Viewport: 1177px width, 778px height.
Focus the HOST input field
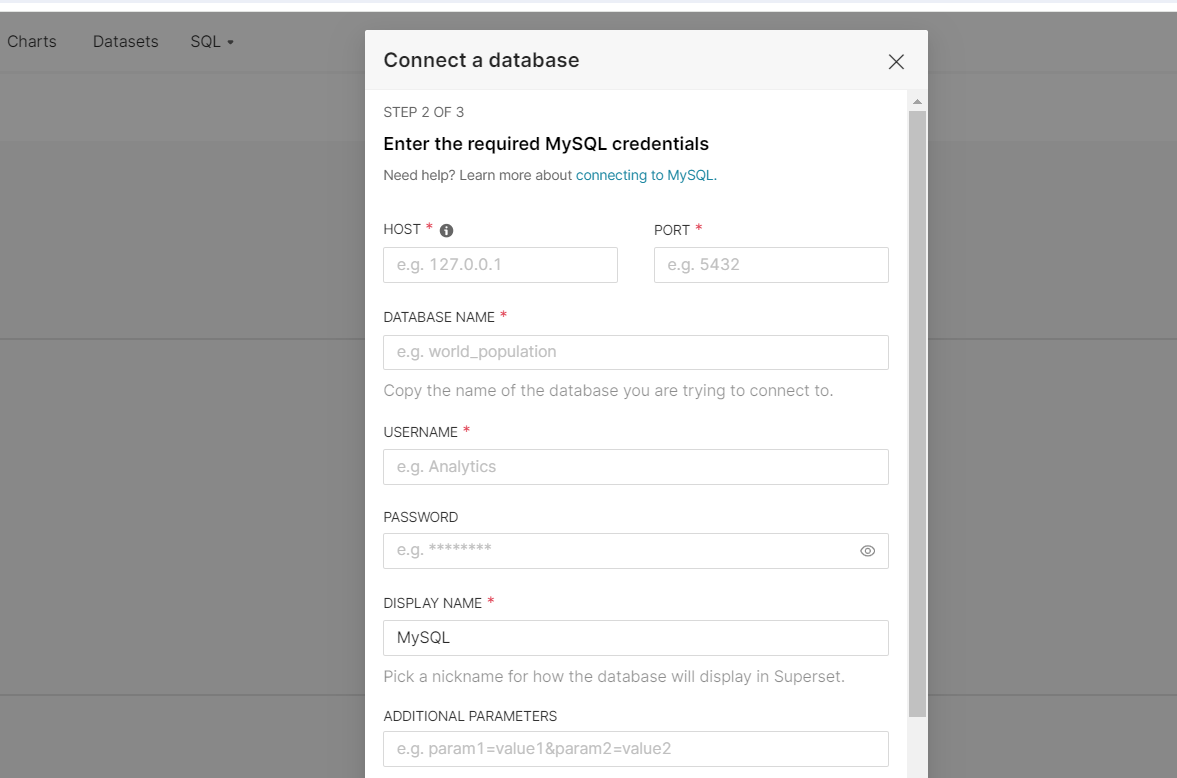[x=501, y=265]
